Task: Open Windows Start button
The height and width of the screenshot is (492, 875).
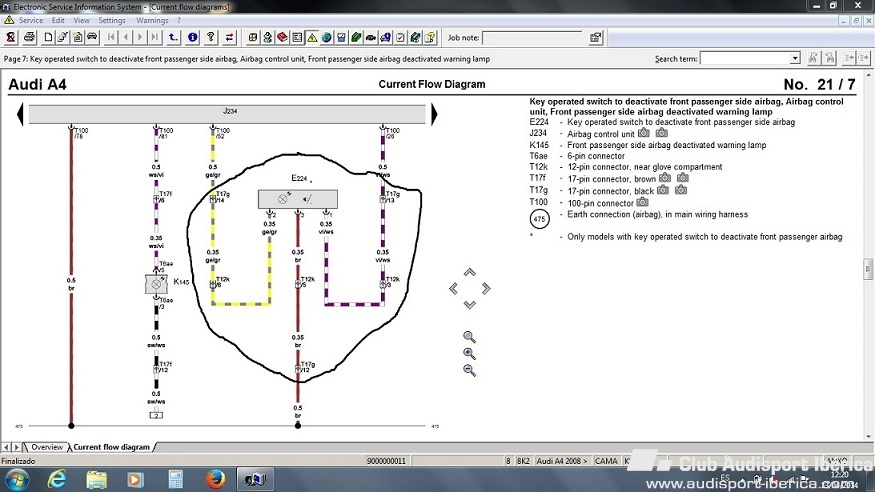Action: point(17,479)
